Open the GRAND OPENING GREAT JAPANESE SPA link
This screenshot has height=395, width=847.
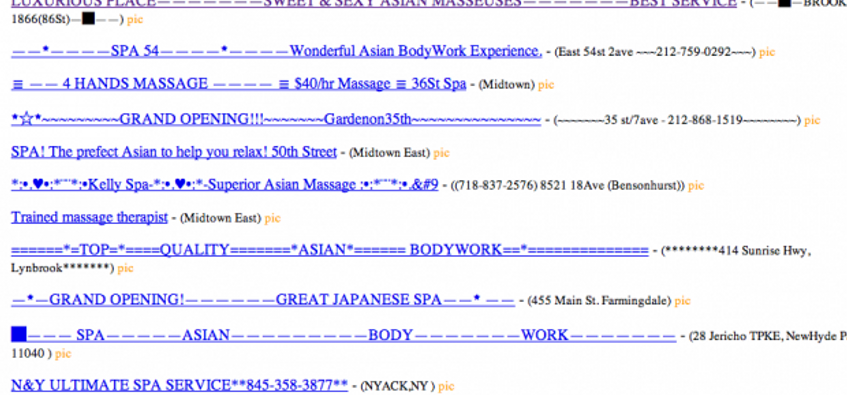point(263,299)
